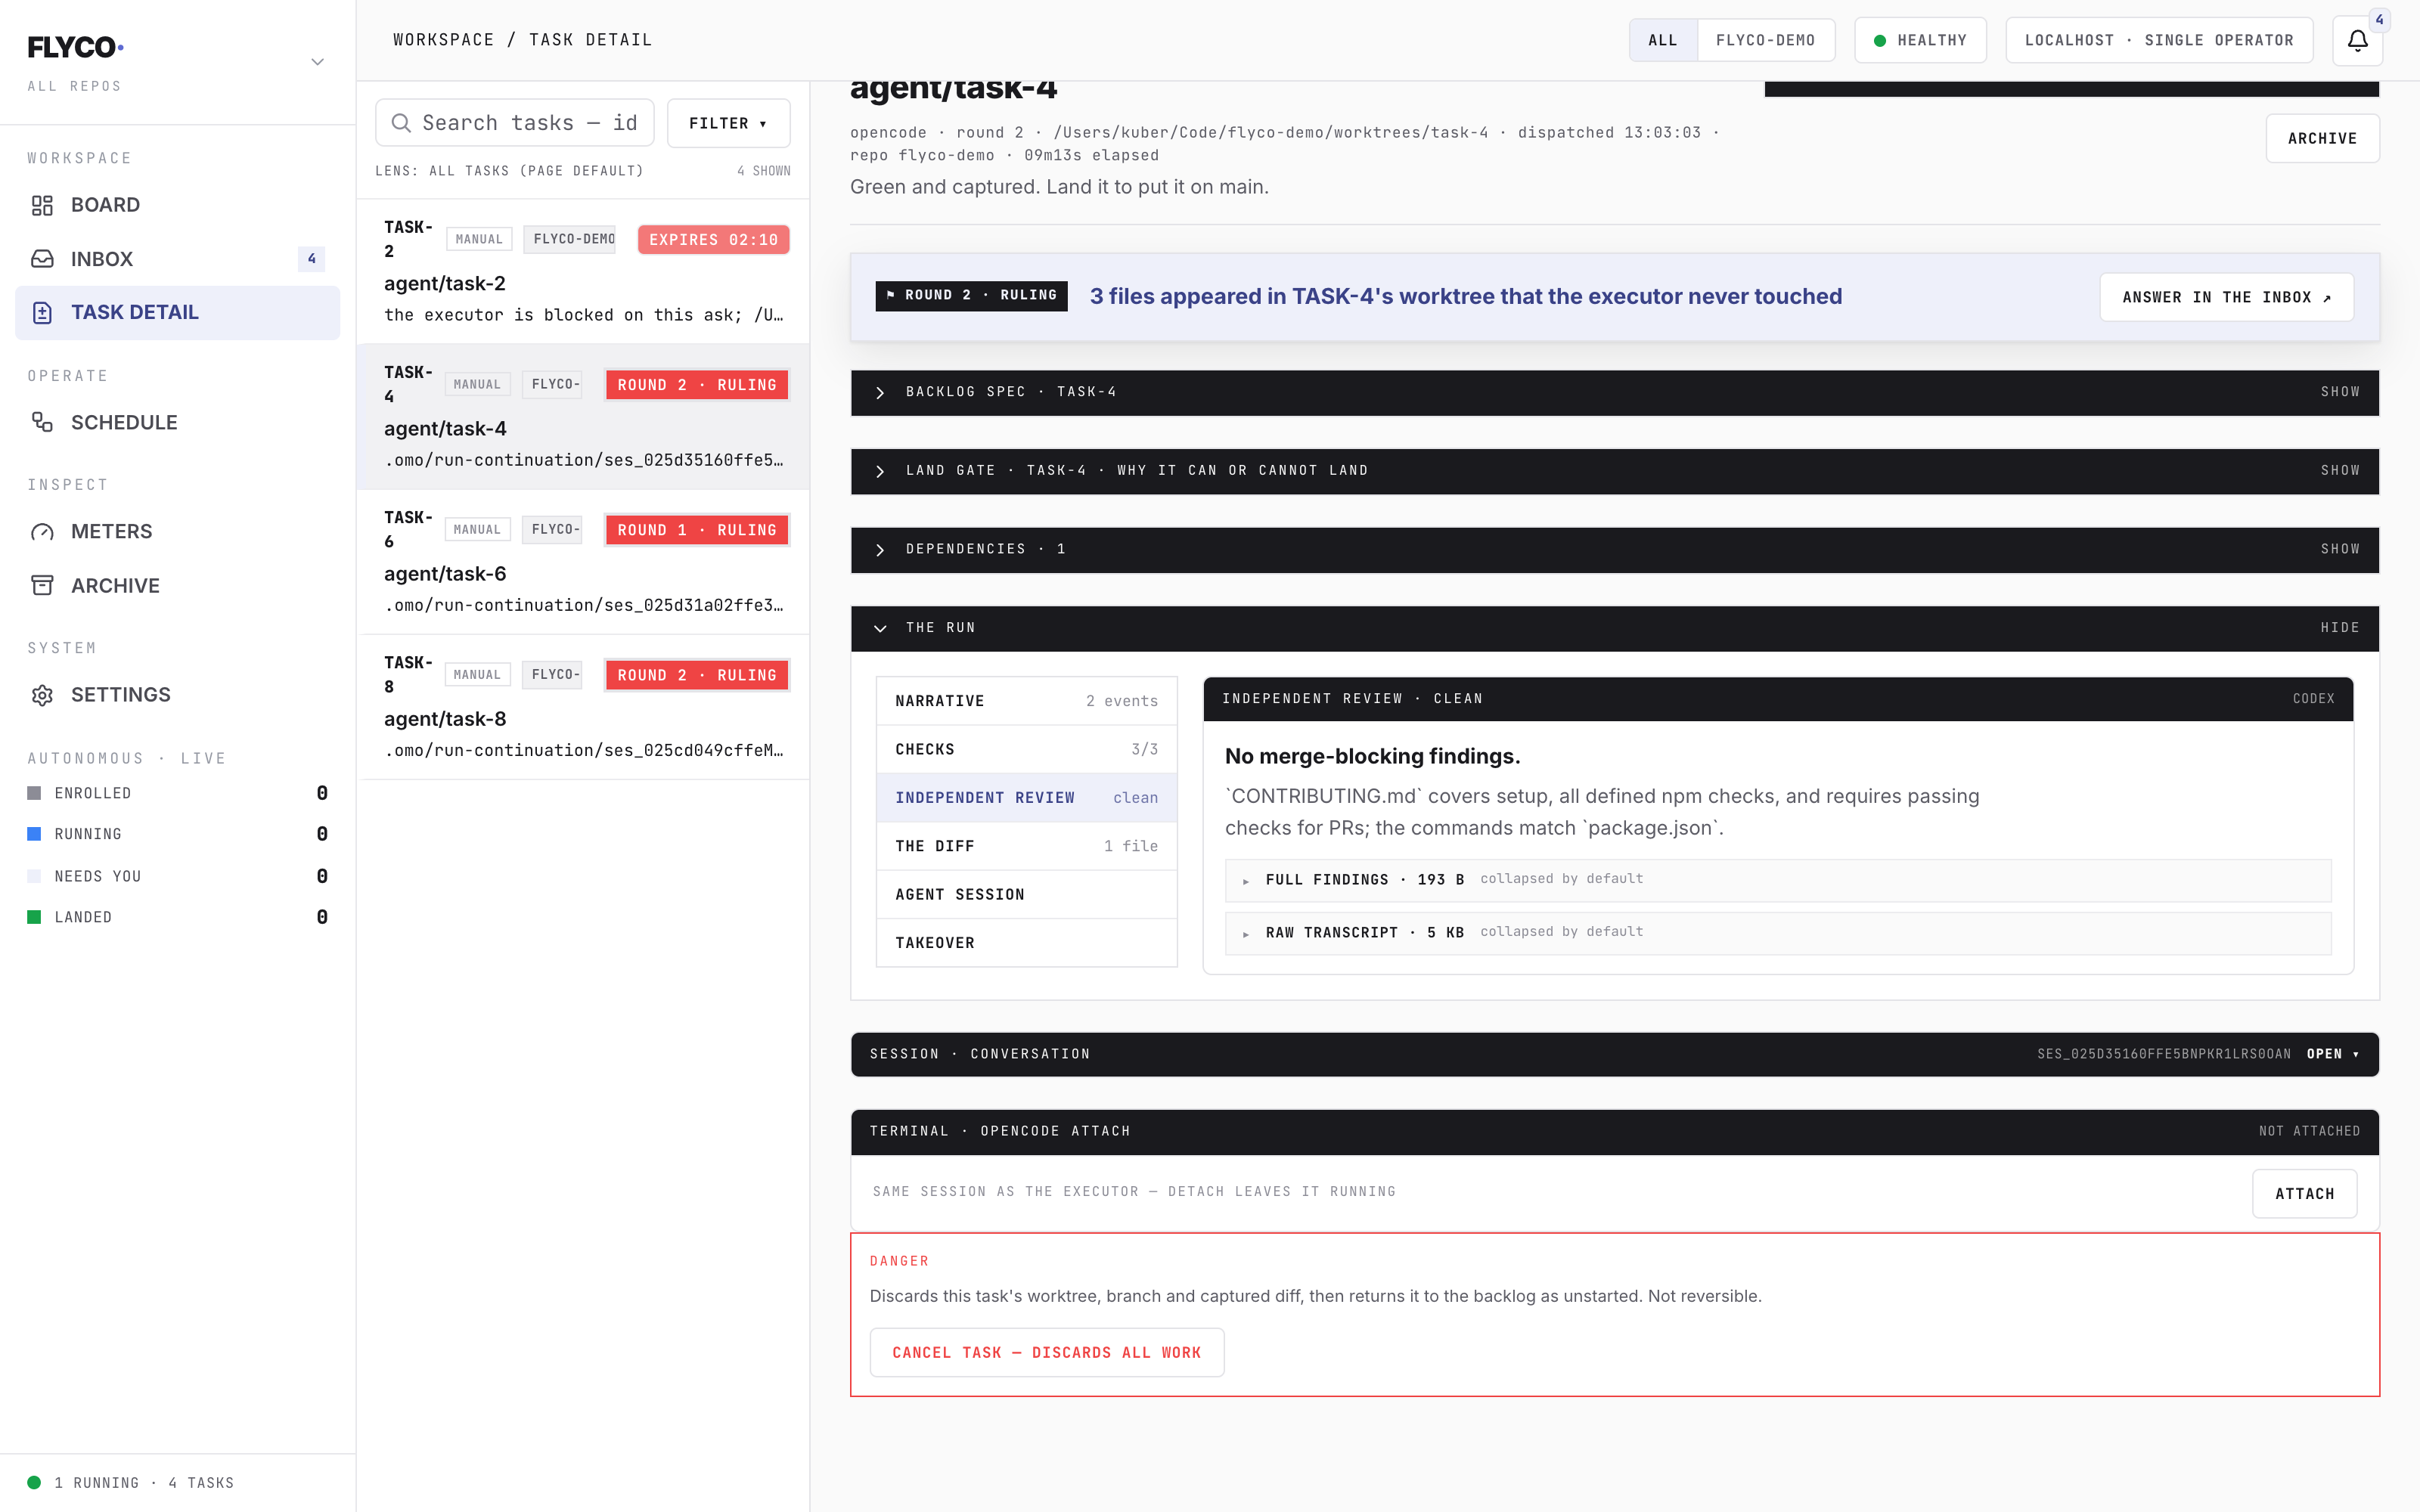The width and height of the screenshot is (2420, 1512).
Task: Click the green Landed color swatch
Action: (34, 917)
